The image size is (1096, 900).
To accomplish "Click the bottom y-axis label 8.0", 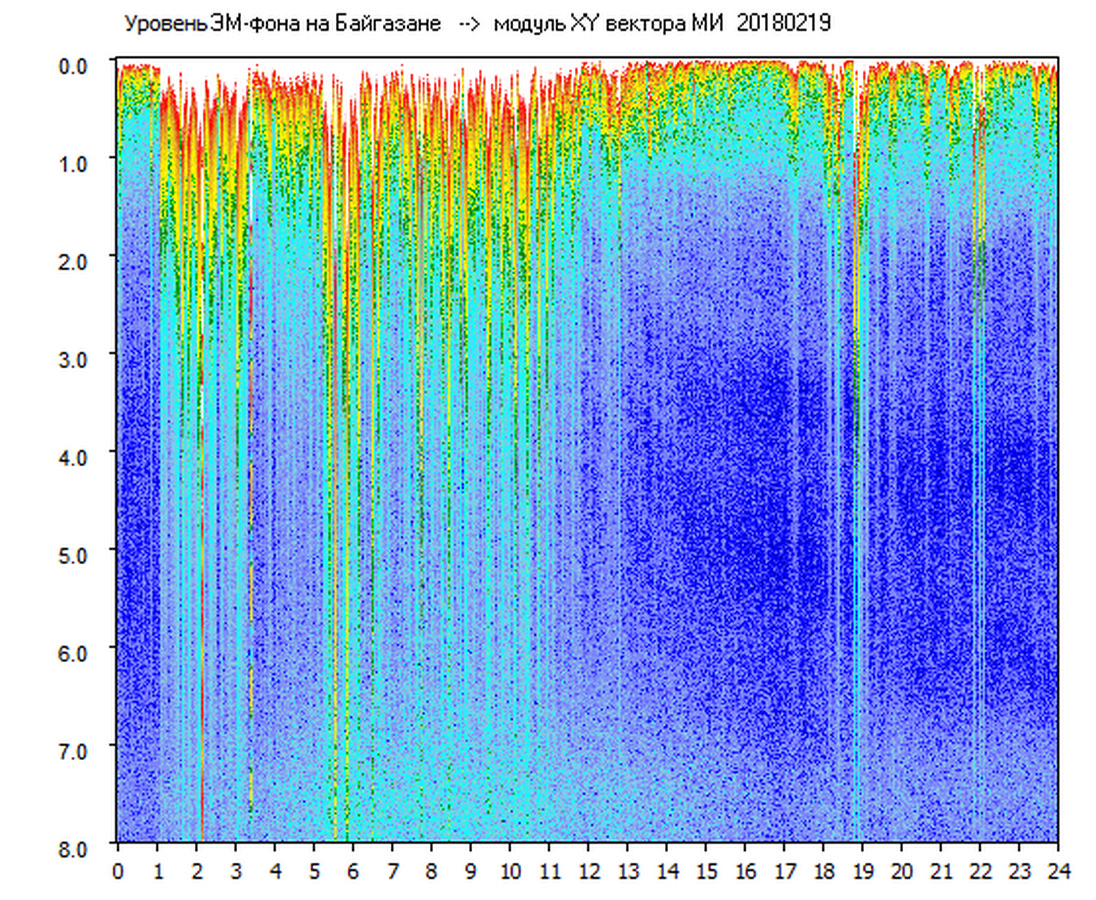I will (74, 846).
